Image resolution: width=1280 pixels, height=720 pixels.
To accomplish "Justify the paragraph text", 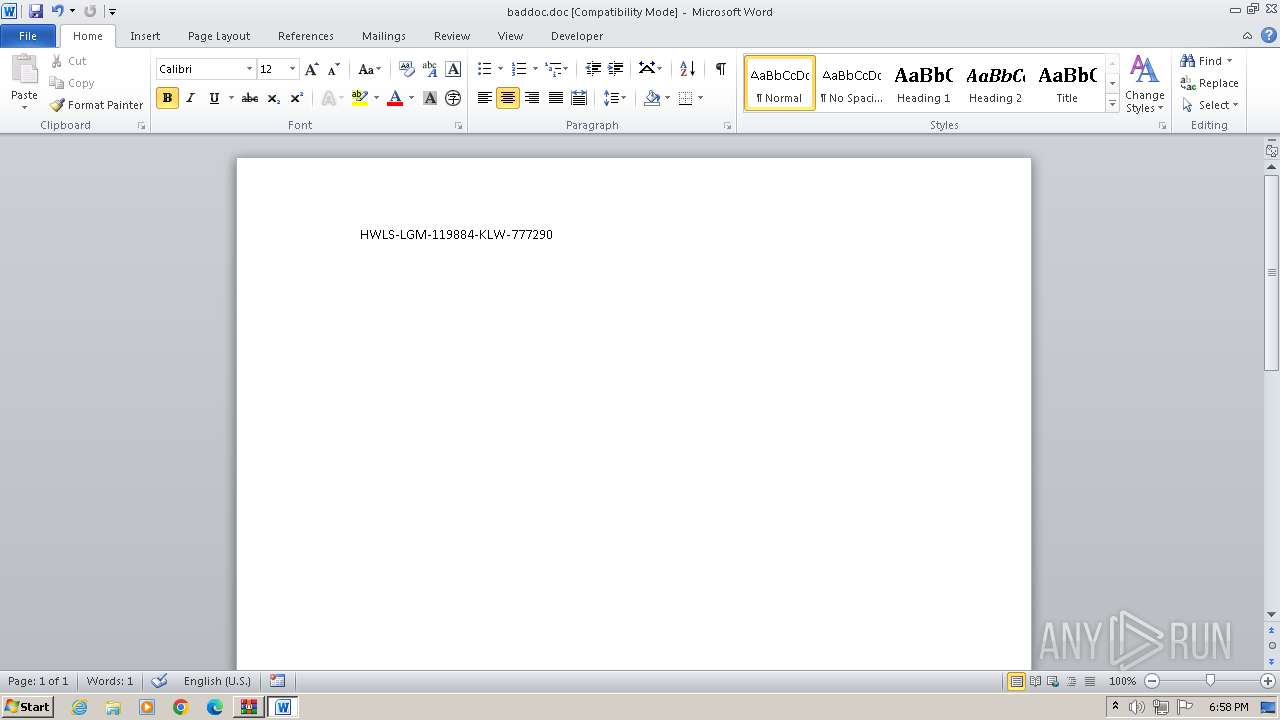I will pyautogui.click(x=555, y=98).
